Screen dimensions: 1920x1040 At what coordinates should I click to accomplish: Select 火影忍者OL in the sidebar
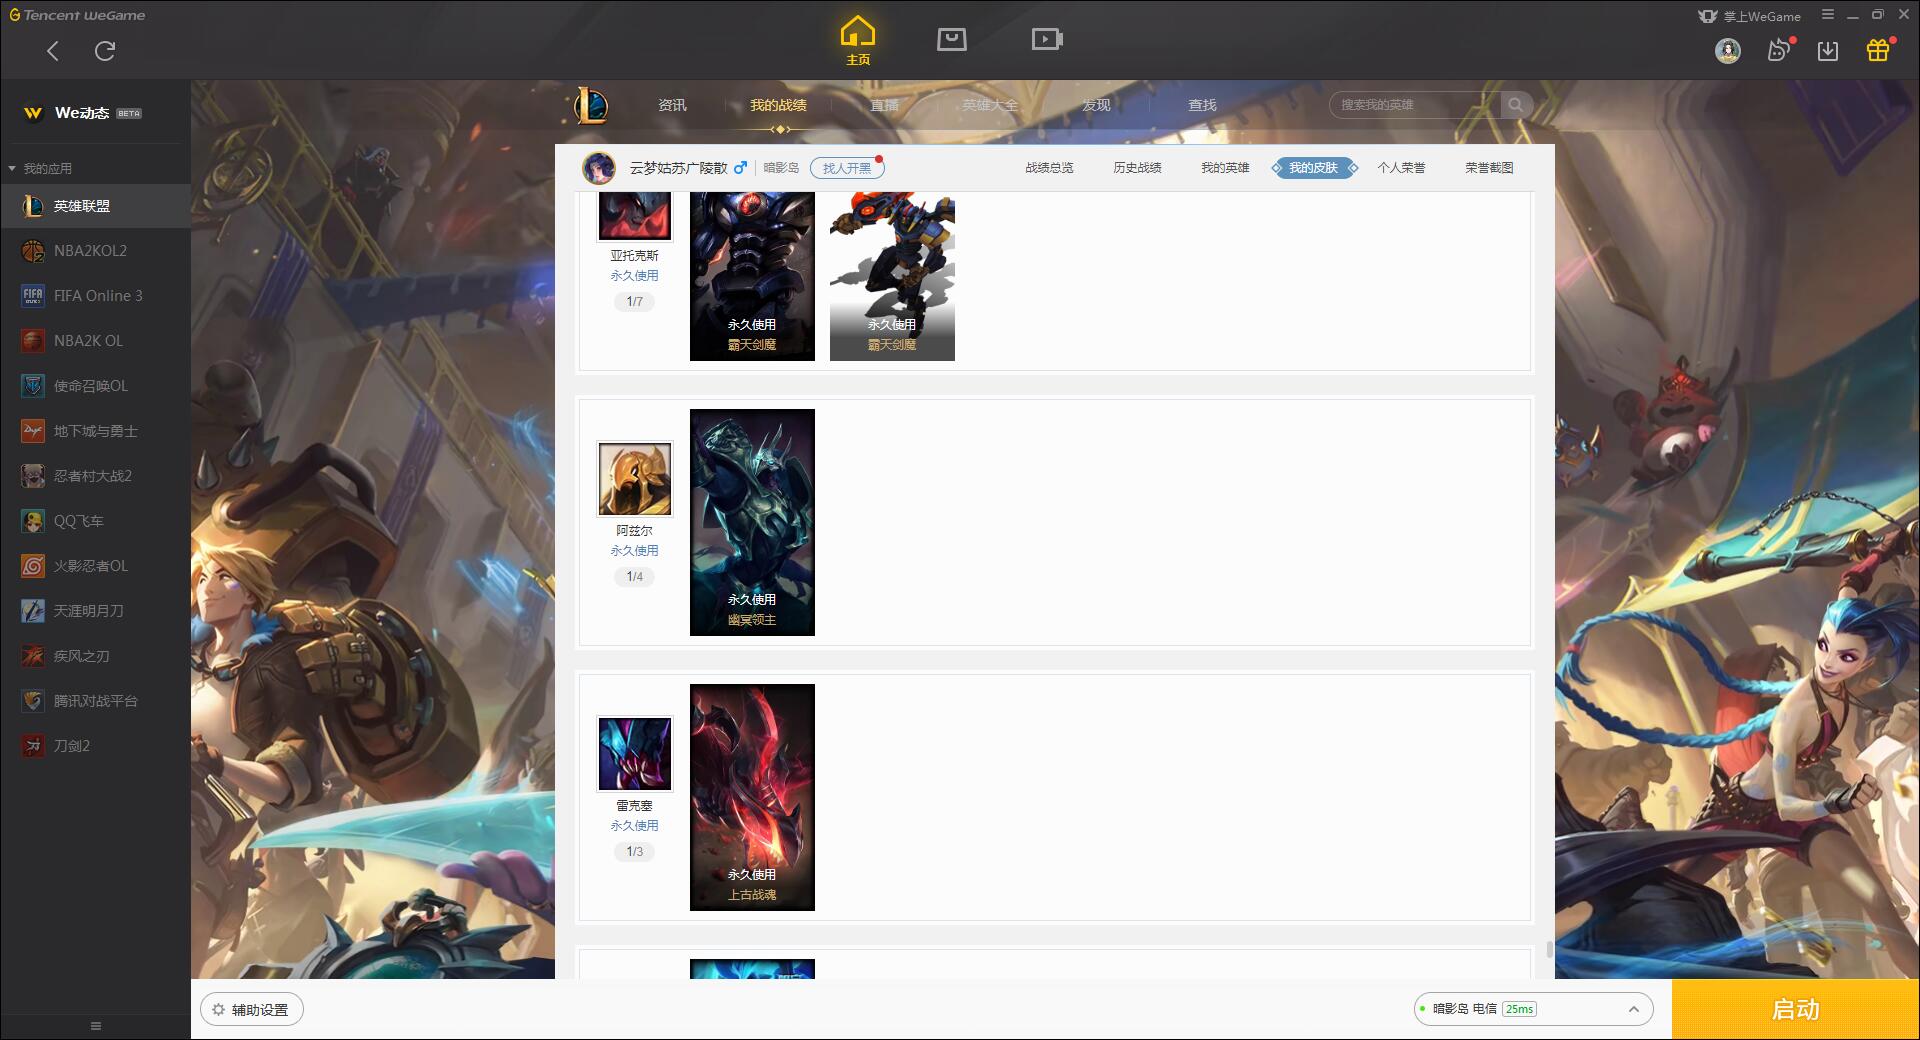95,566
